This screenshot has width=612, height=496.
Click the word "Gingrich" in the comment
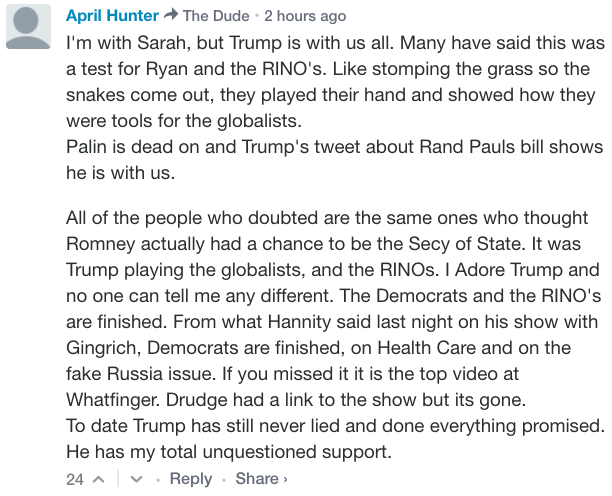[103, 348]
